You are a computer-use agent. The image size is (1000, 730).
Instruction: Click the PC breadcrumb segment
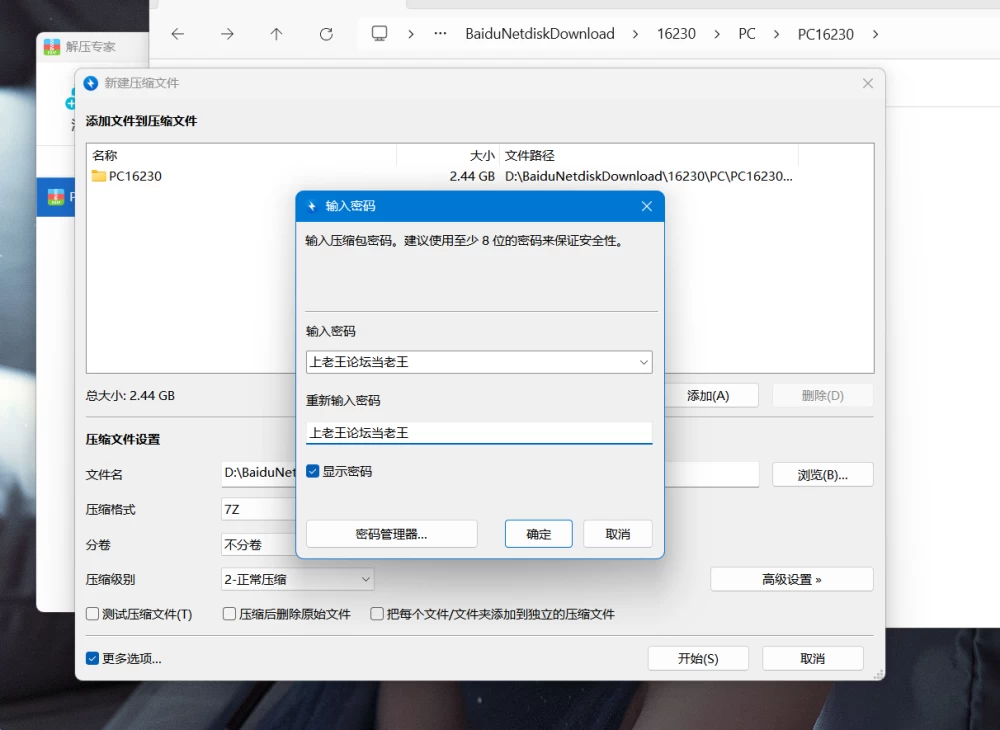[747, 34]
